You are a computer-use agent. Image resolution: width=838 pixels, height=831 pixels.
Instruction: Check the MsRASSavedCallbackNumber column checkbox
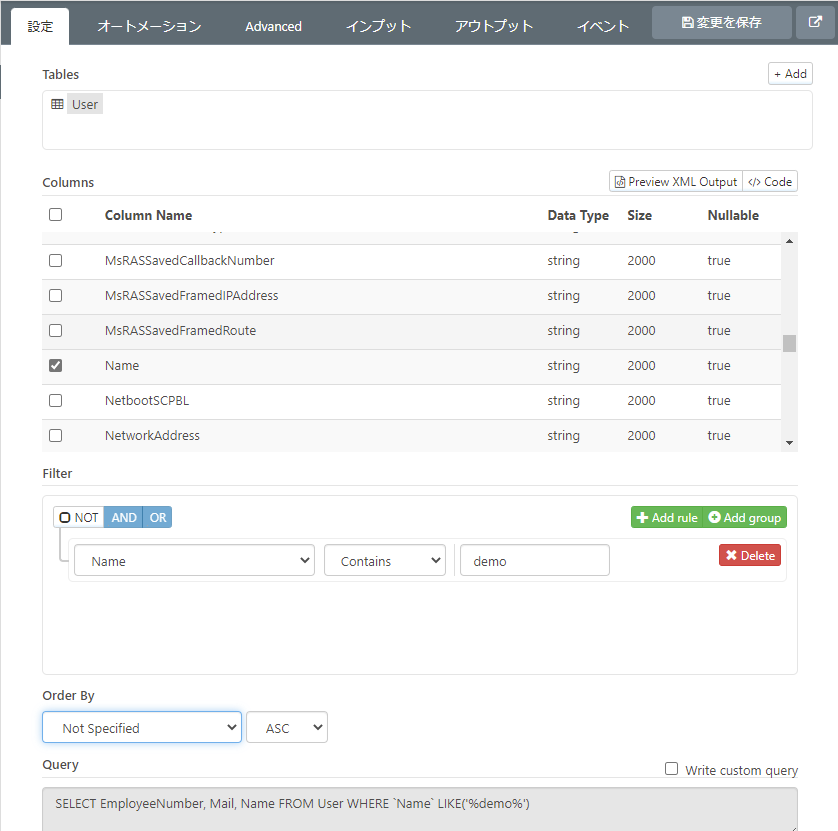56,261
